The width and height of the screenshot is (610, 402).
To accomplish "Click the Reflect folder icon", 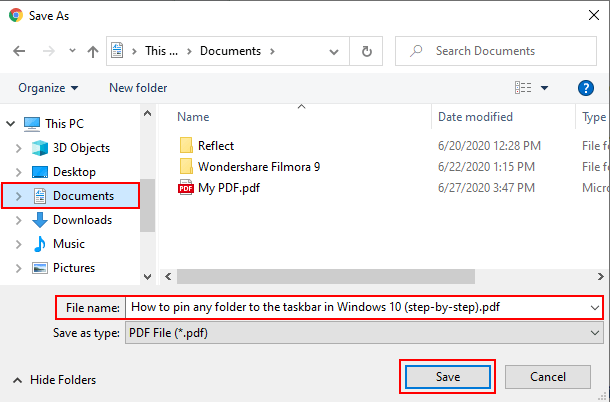I will pyautogui.click(x=186, y=146).
